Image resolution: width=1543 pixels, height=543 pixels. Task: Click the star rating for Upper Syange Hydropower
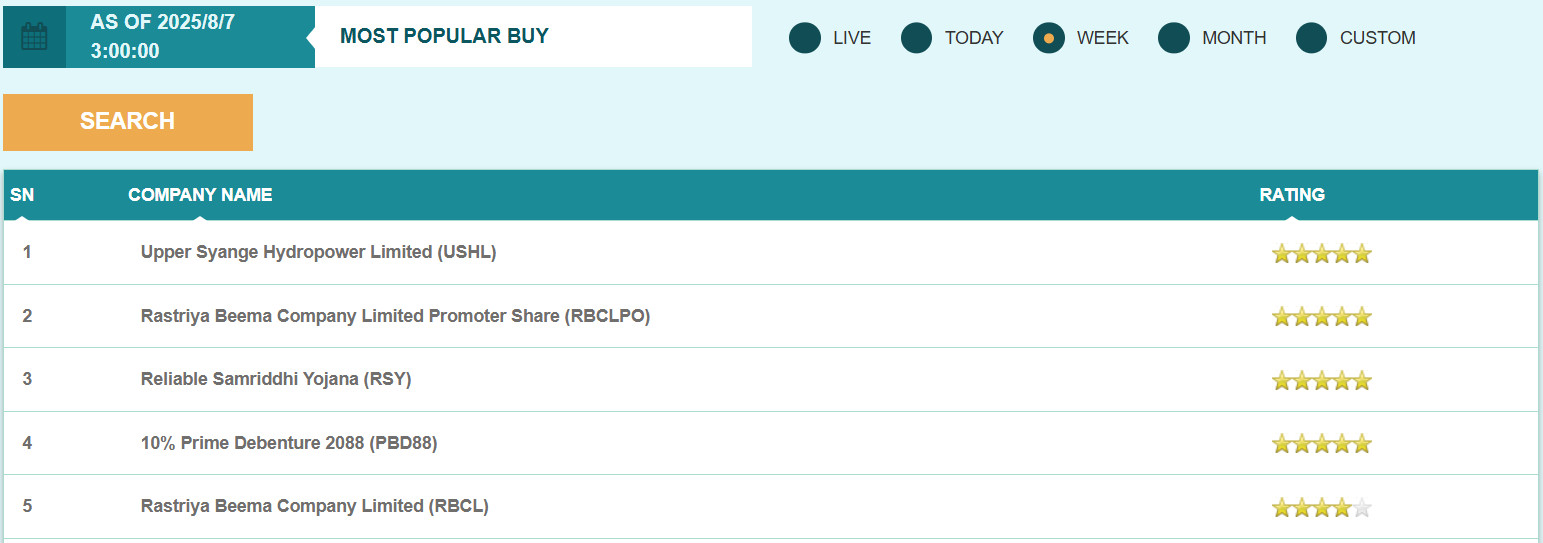tap(1321, 254)
